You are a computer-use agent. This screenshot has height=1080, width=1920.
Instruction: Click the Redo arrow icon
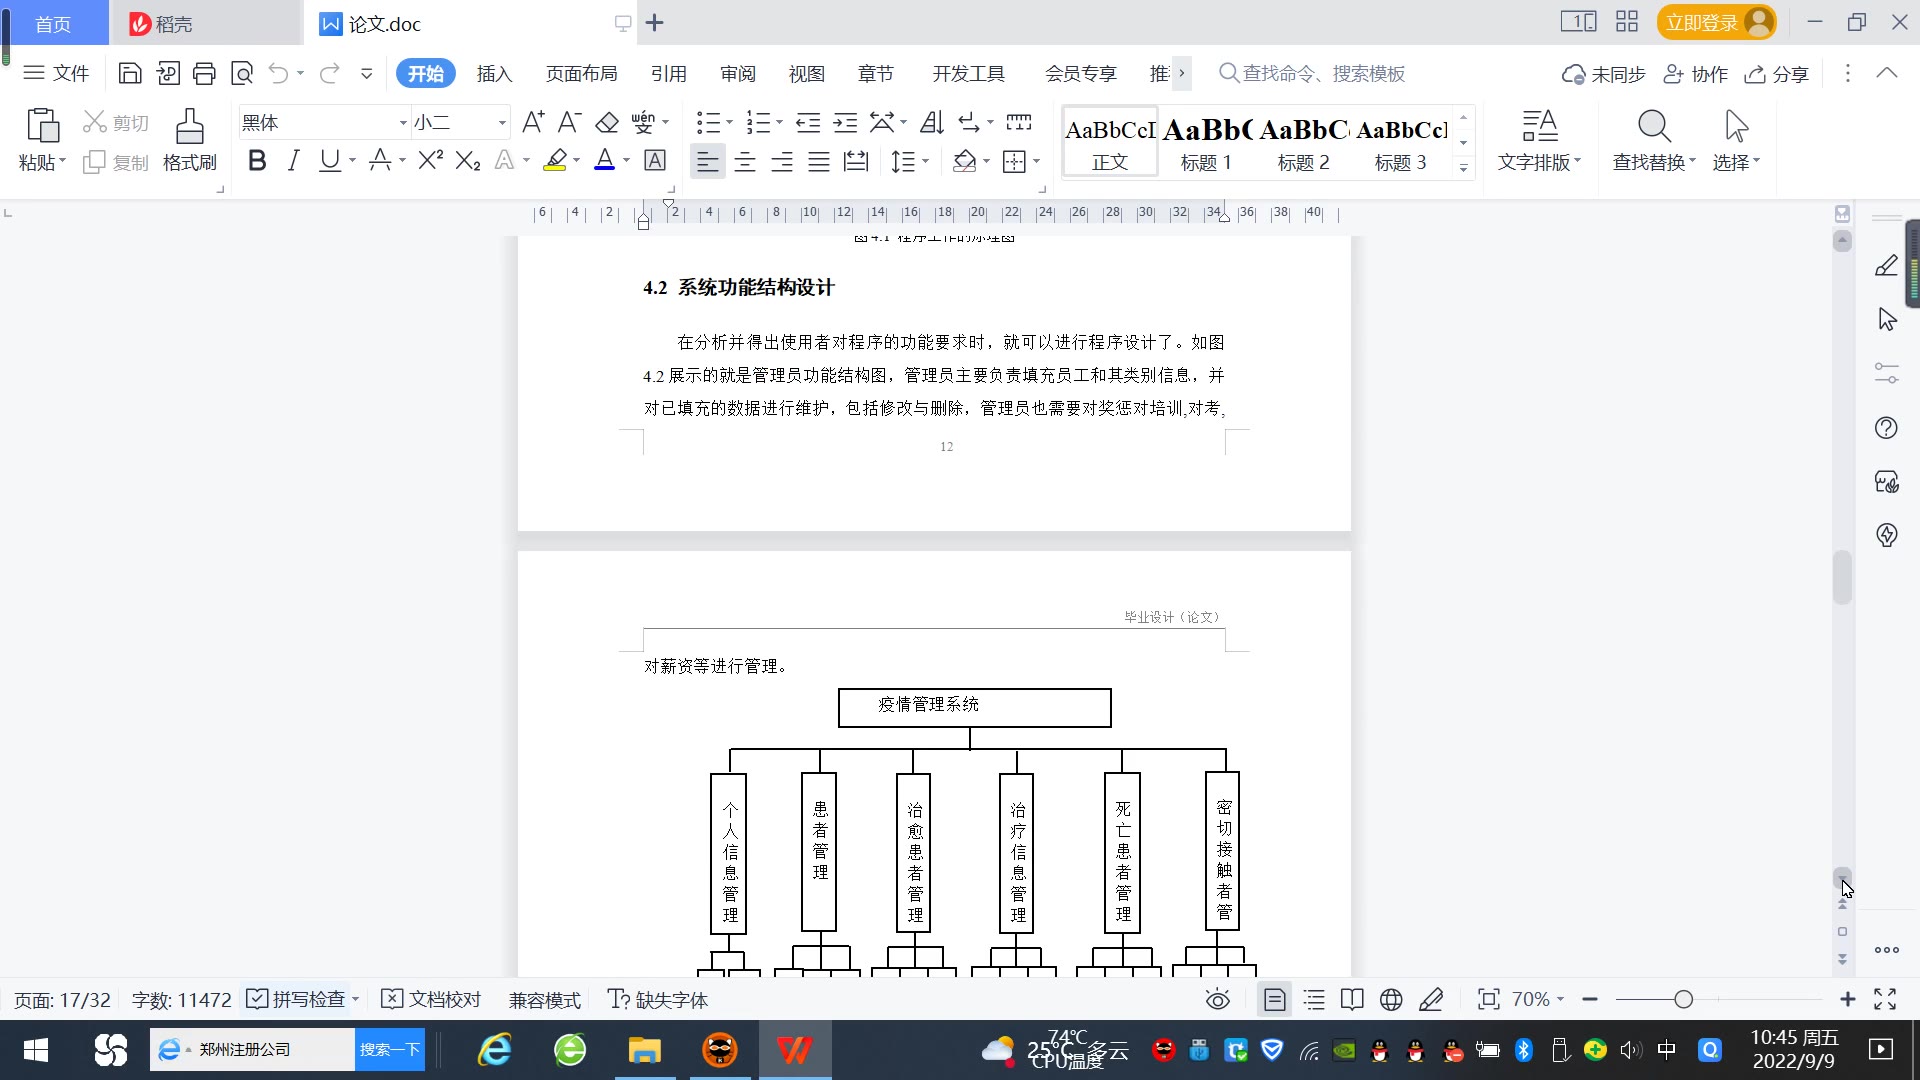pyautogui.click(x=329, y=73)
